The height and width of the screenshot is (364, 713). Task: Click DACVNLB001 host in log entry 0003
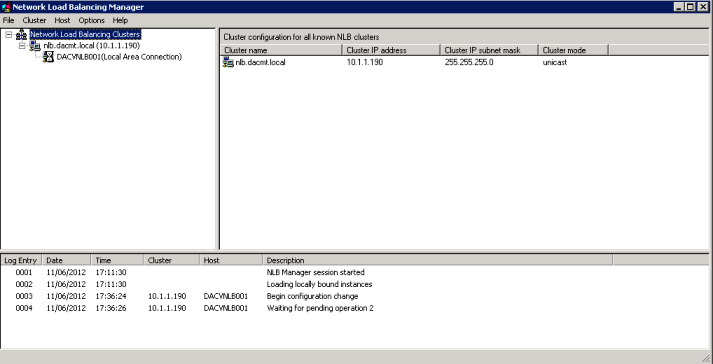[x=226, y=296]
